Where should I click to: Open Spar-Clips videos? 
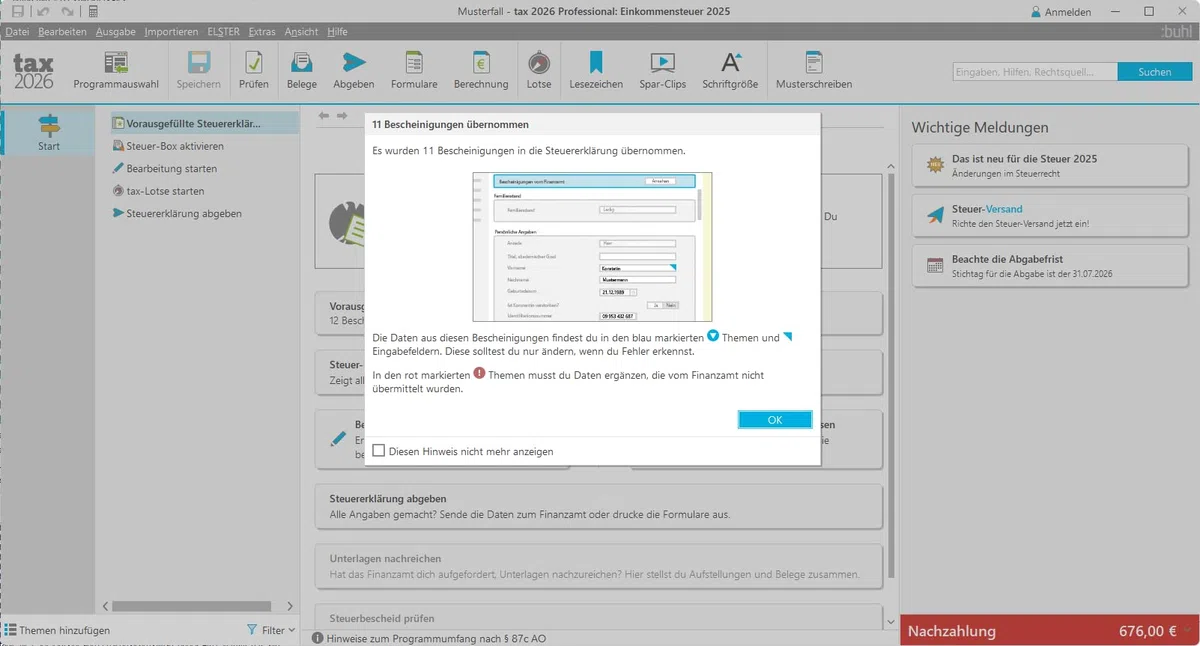[x=663, y=70]
